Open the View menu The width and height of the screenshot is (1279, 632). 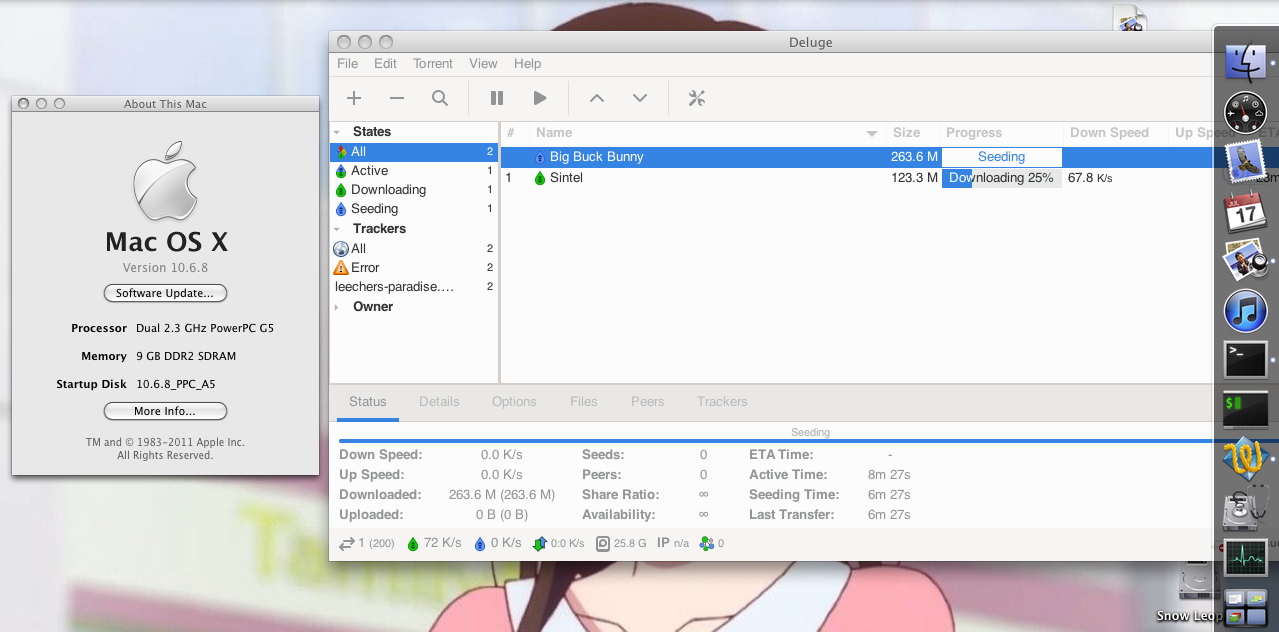coord(483,63)
